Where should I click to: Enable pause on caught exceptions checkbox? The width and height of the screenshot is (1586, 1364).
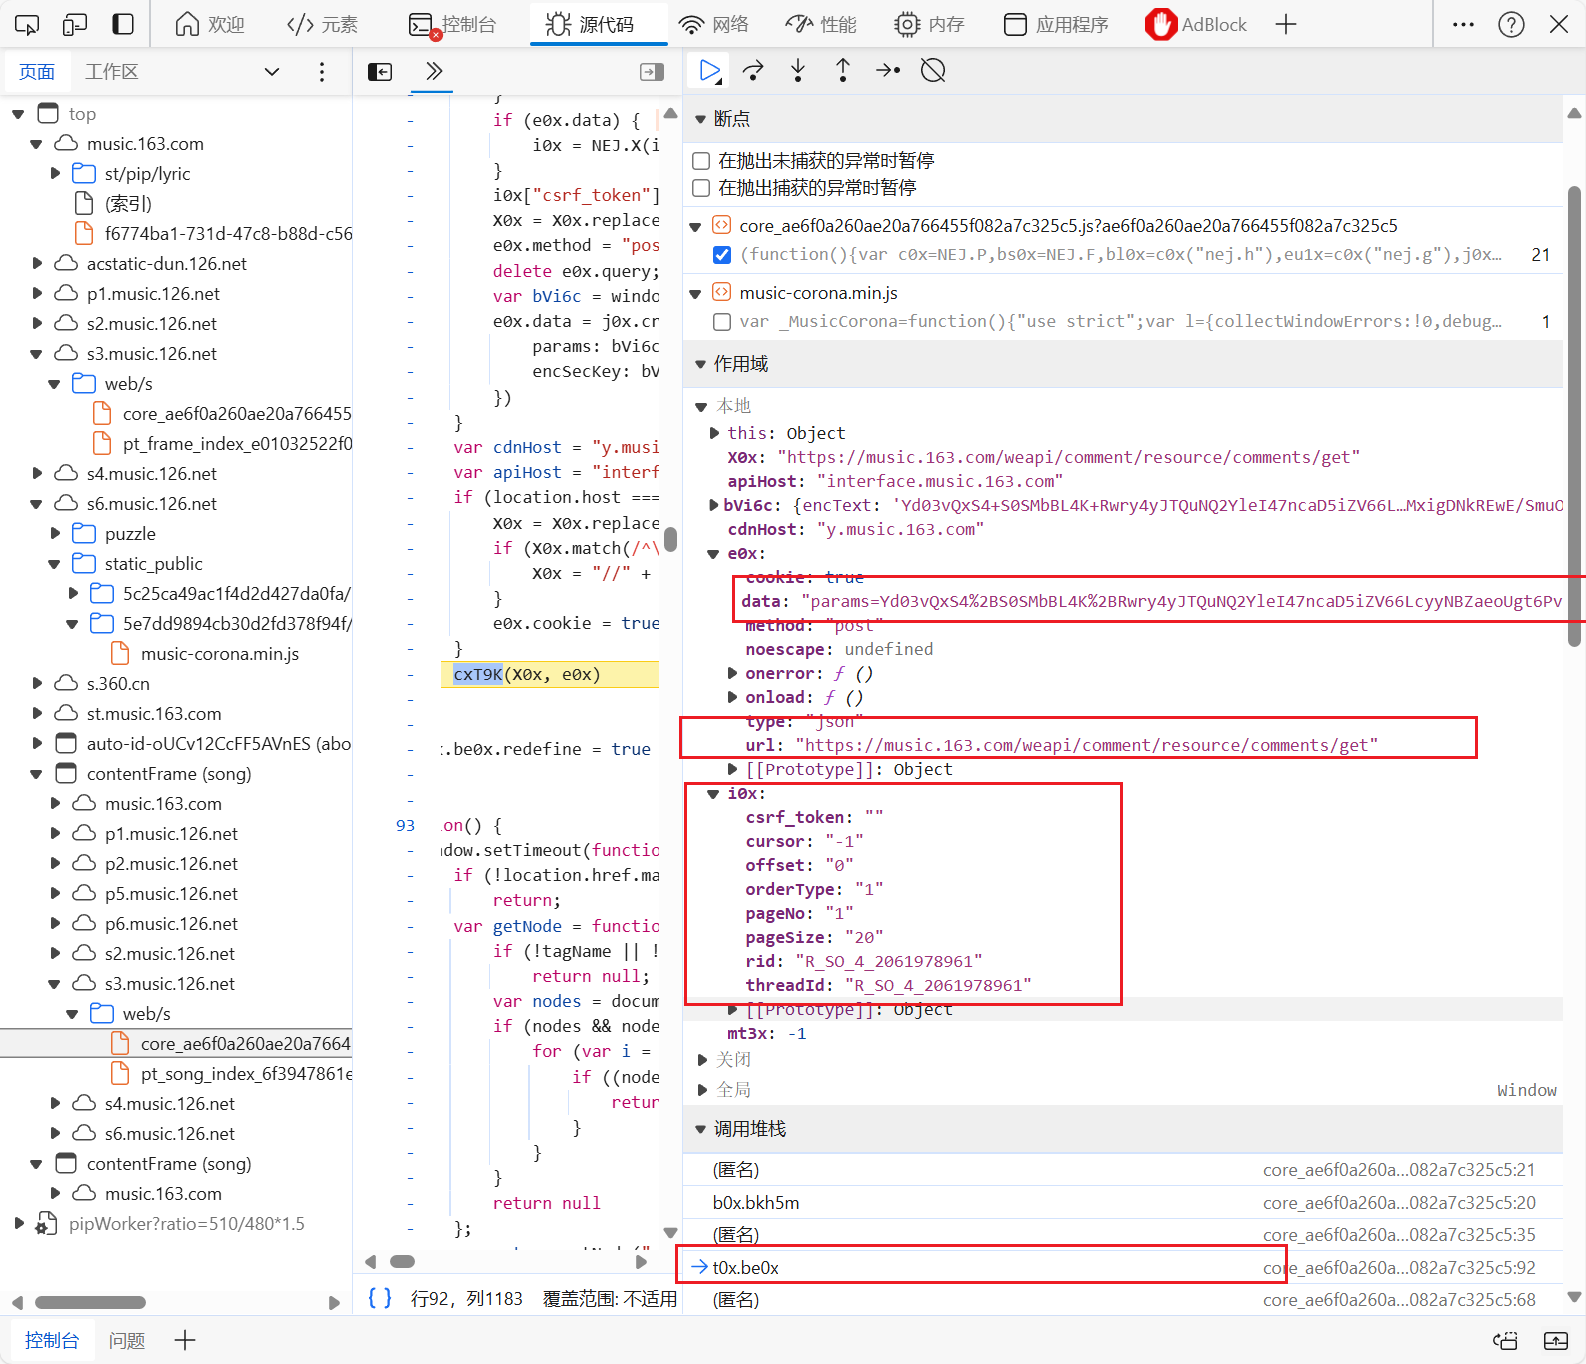(701, 188)
